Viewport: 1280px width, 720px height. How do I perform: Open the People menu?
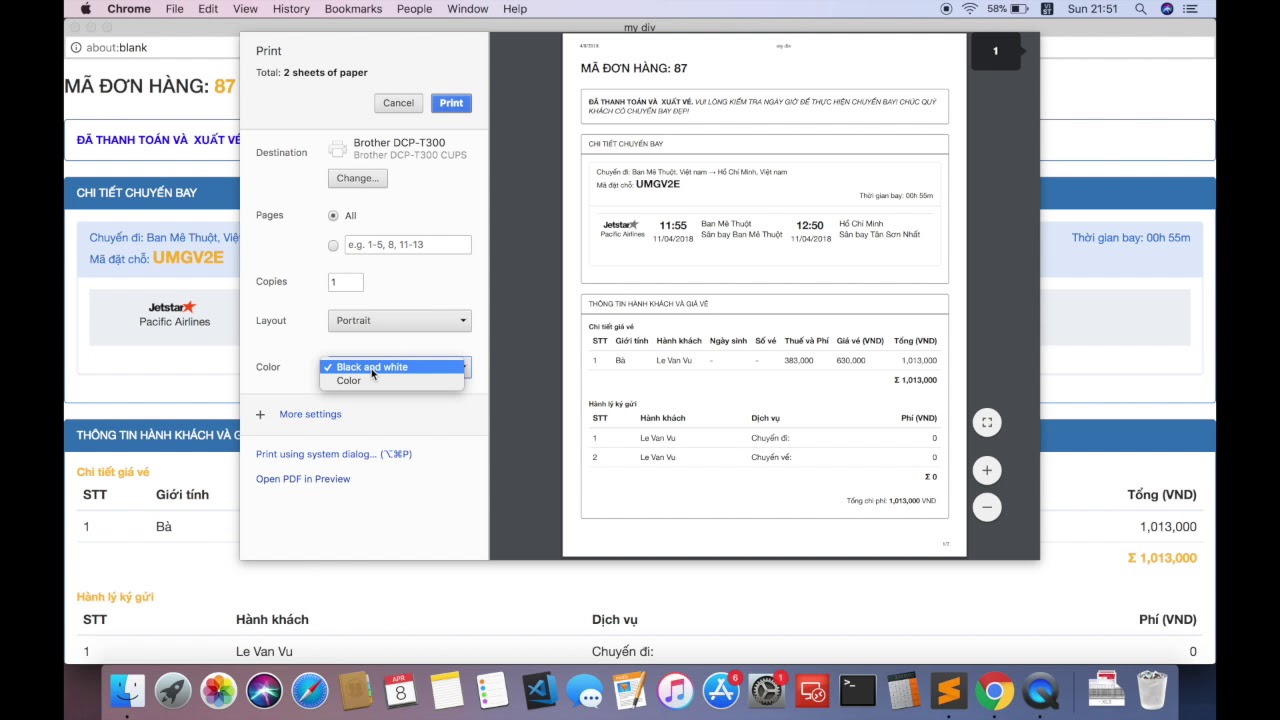(414, 9)
